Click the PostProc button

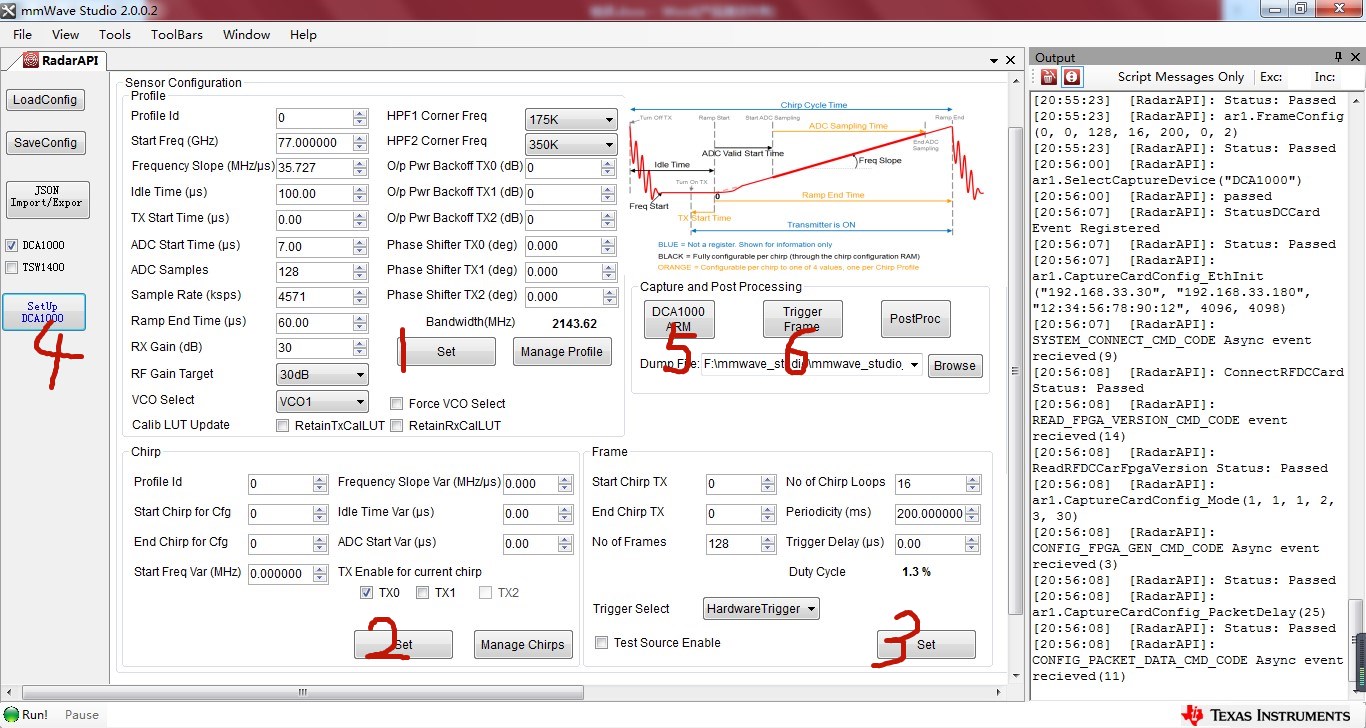coord(915,319)
